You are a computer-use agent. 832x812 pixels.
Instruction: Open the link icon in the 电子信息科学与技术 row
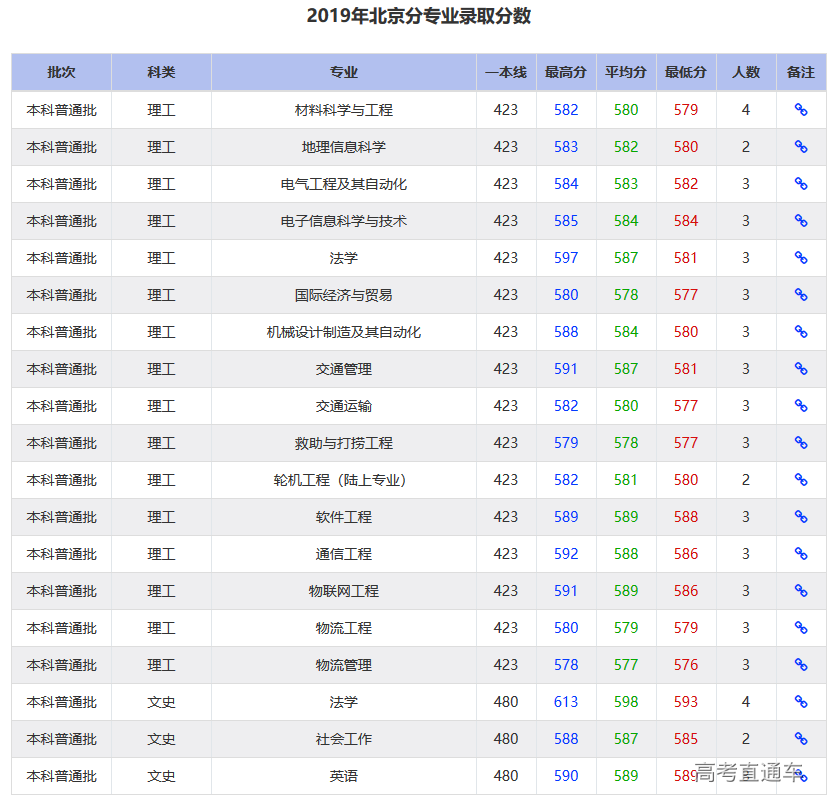pos(801,221)
